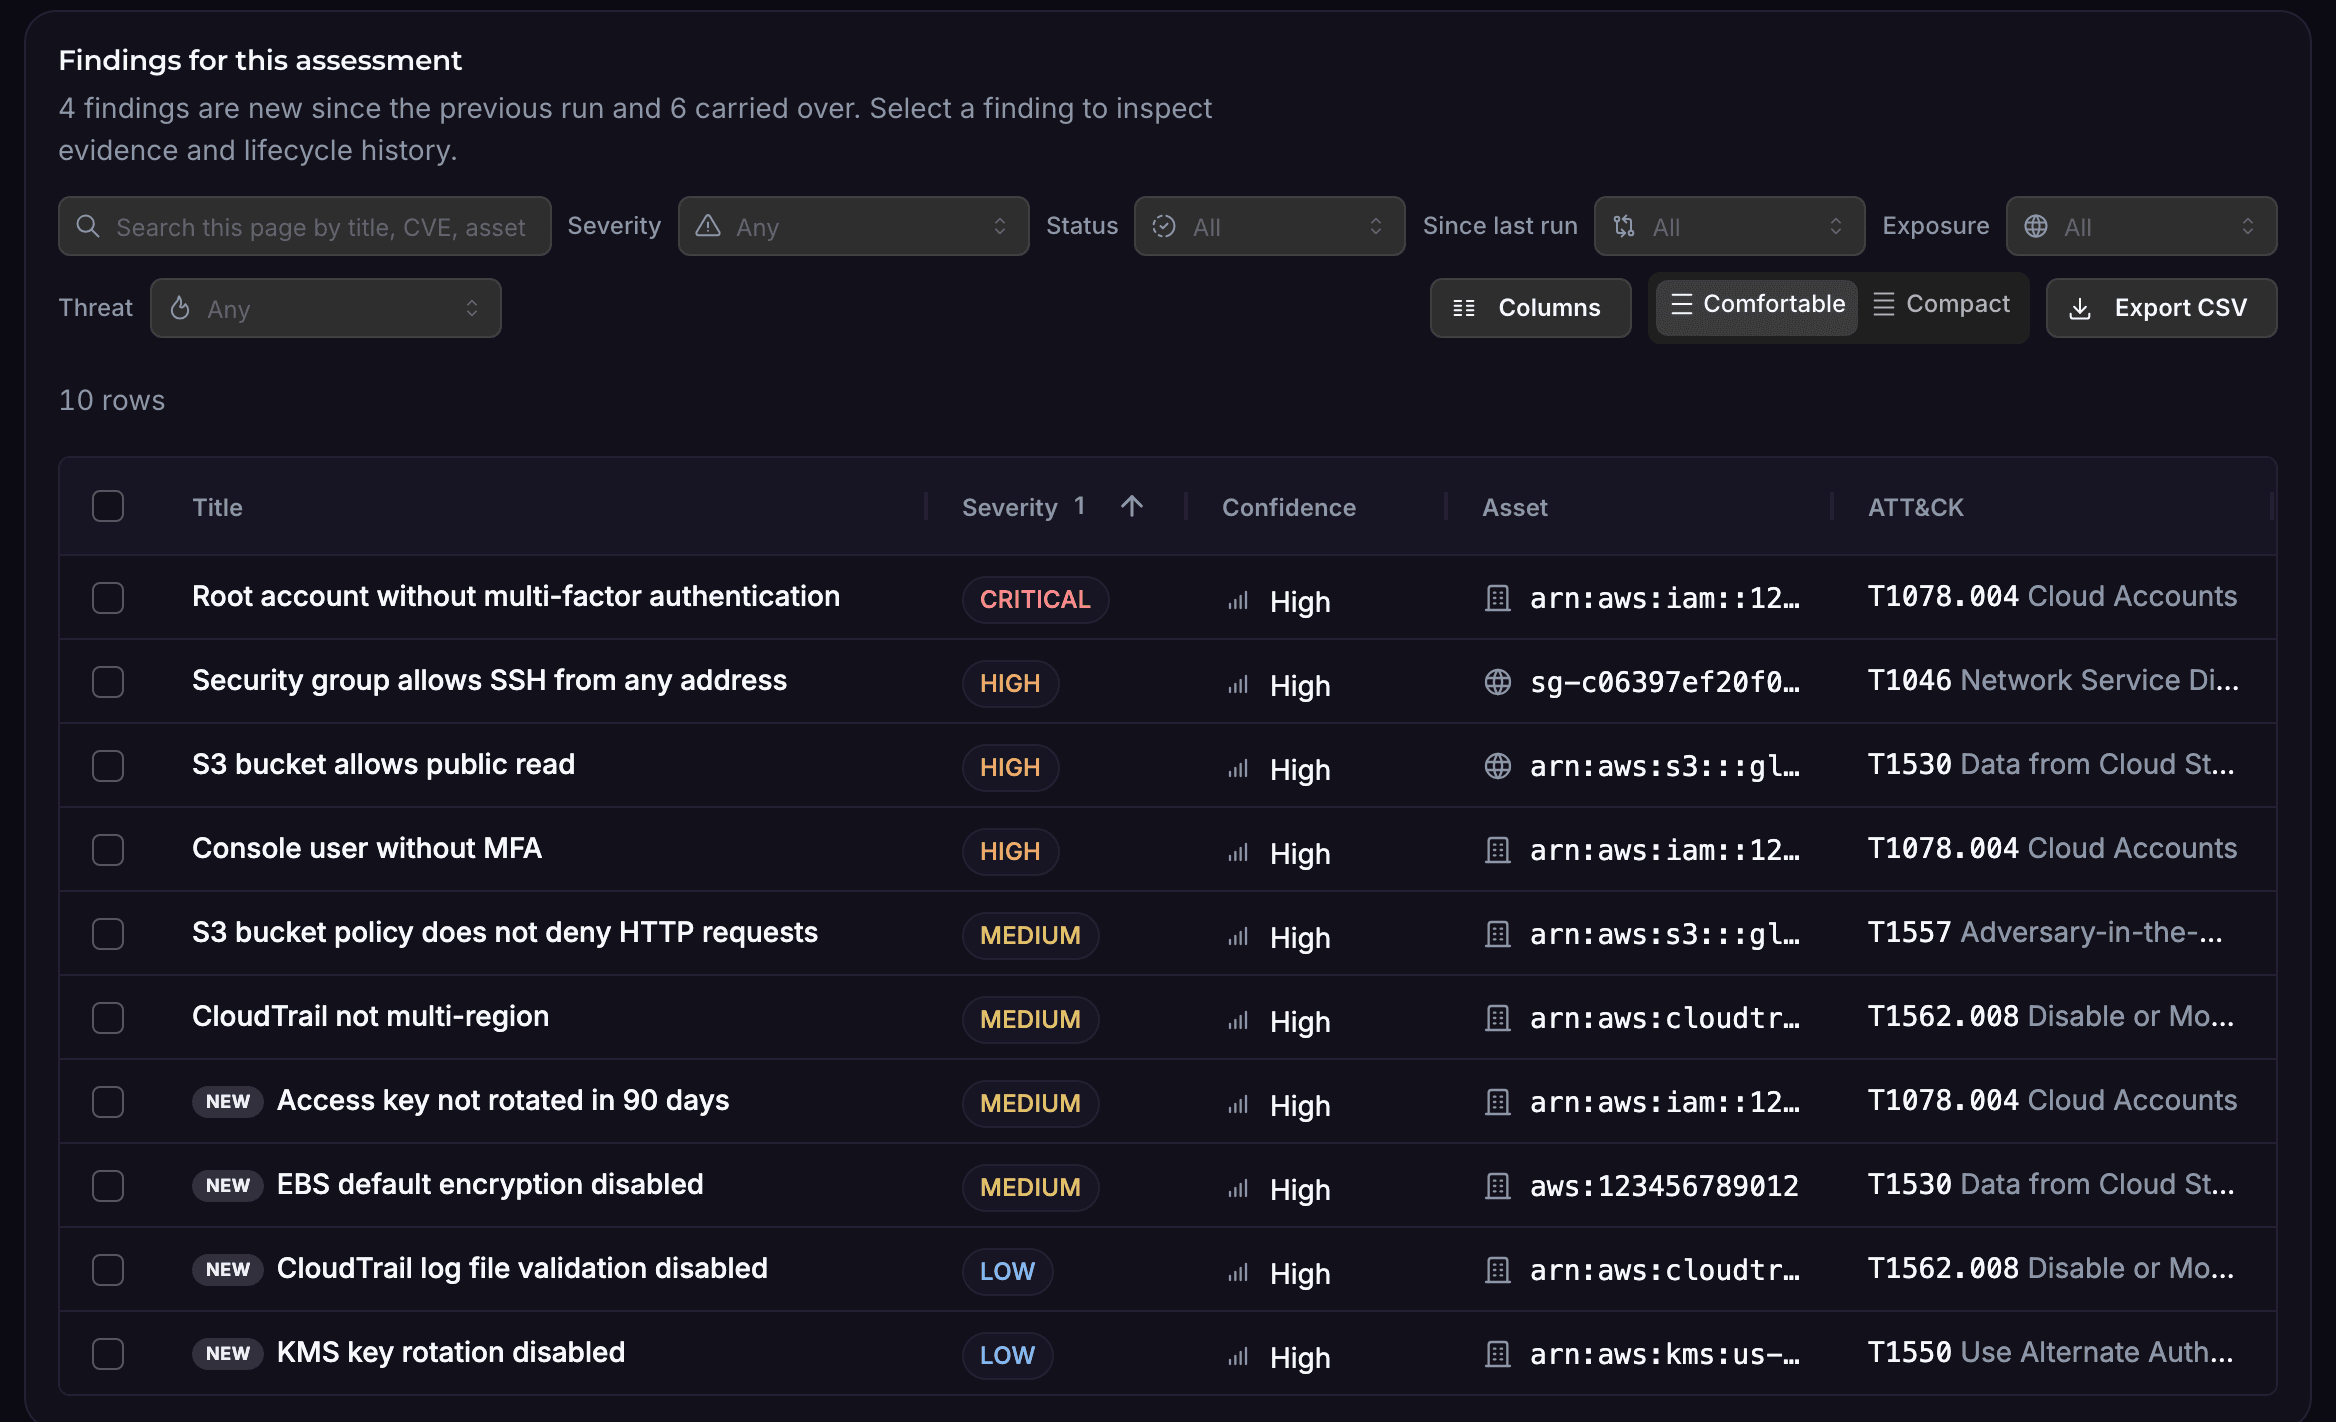Open the Severity filter dropdown
The image size is (2336, 1422).
pyautogui.click(x=853, y=226)
